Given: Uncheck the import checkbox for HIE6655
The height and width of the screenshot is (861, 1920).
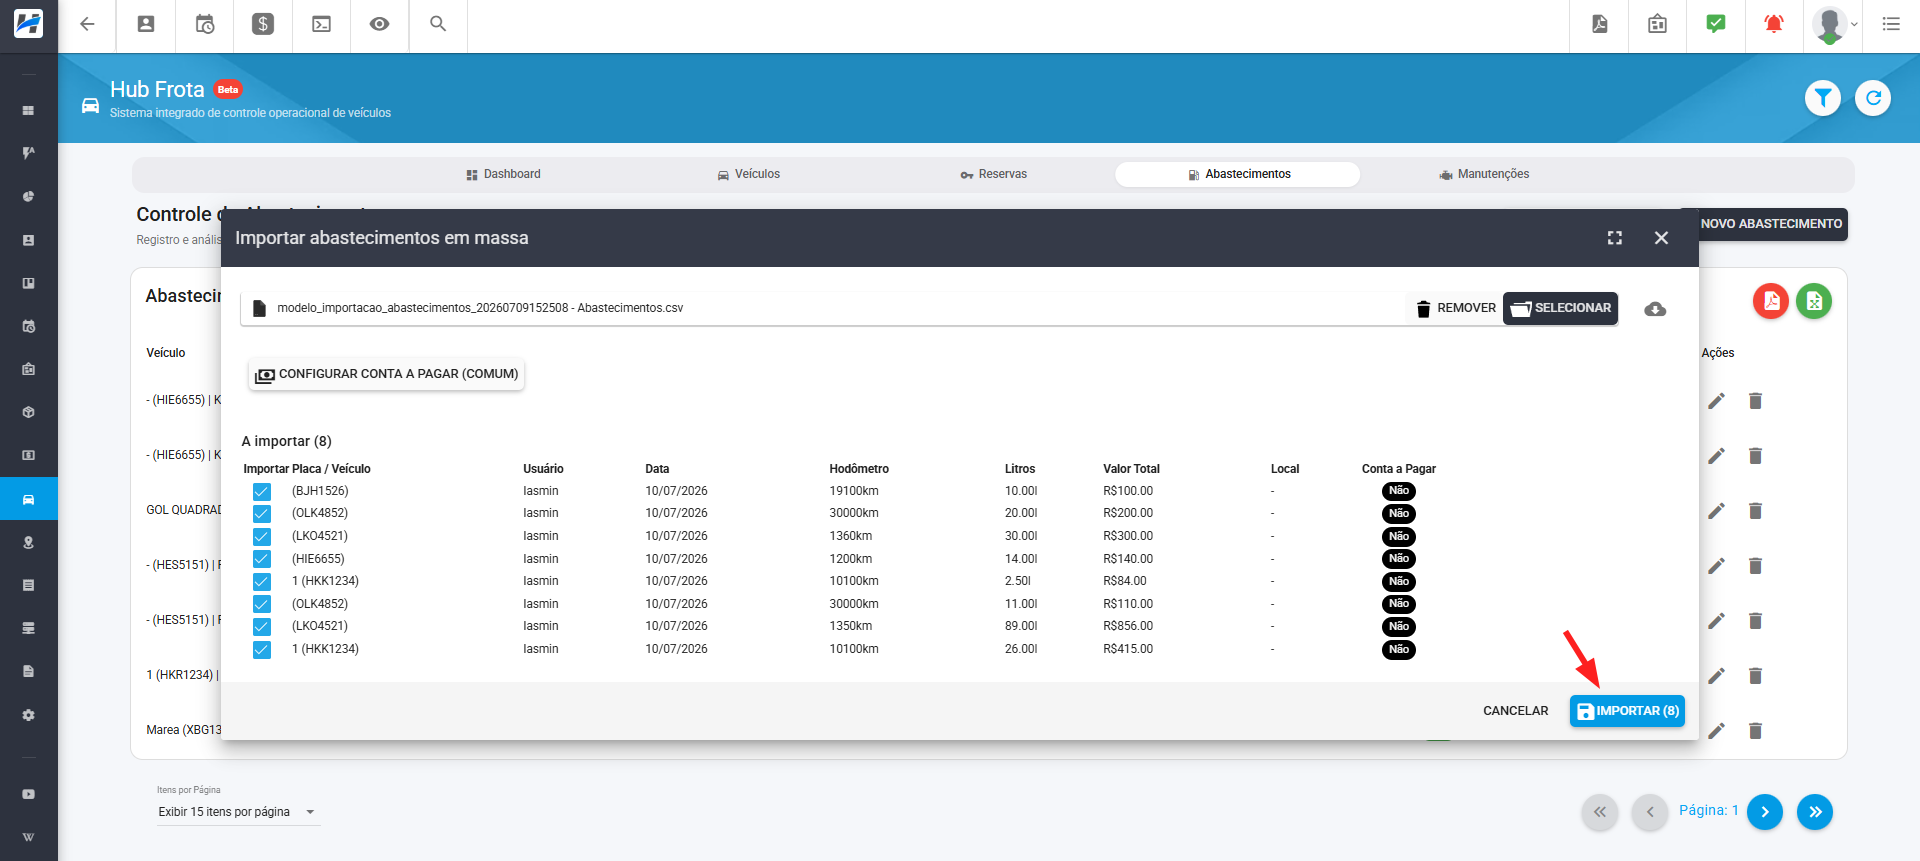Looking at the screenshot, I should [262, 559].
